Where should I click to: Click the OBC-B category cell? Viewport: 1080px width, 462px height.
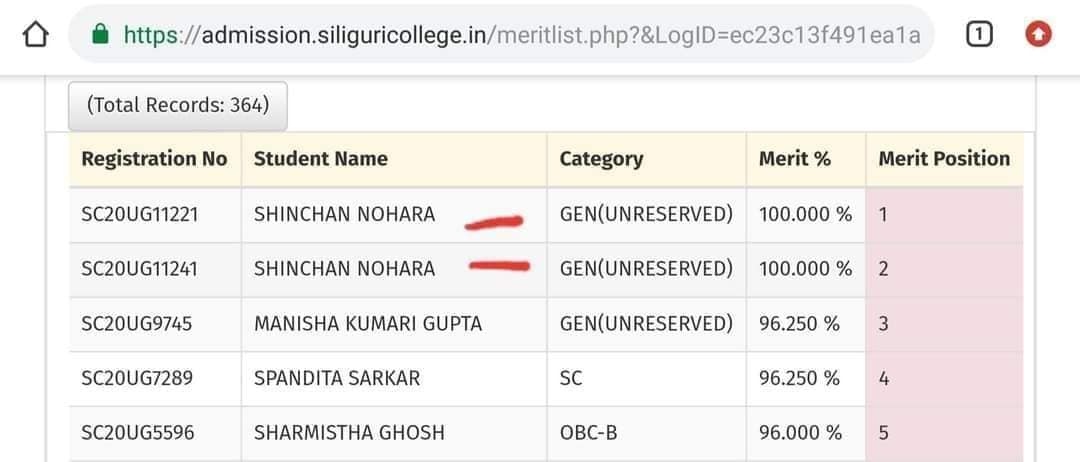coord(647,433)
